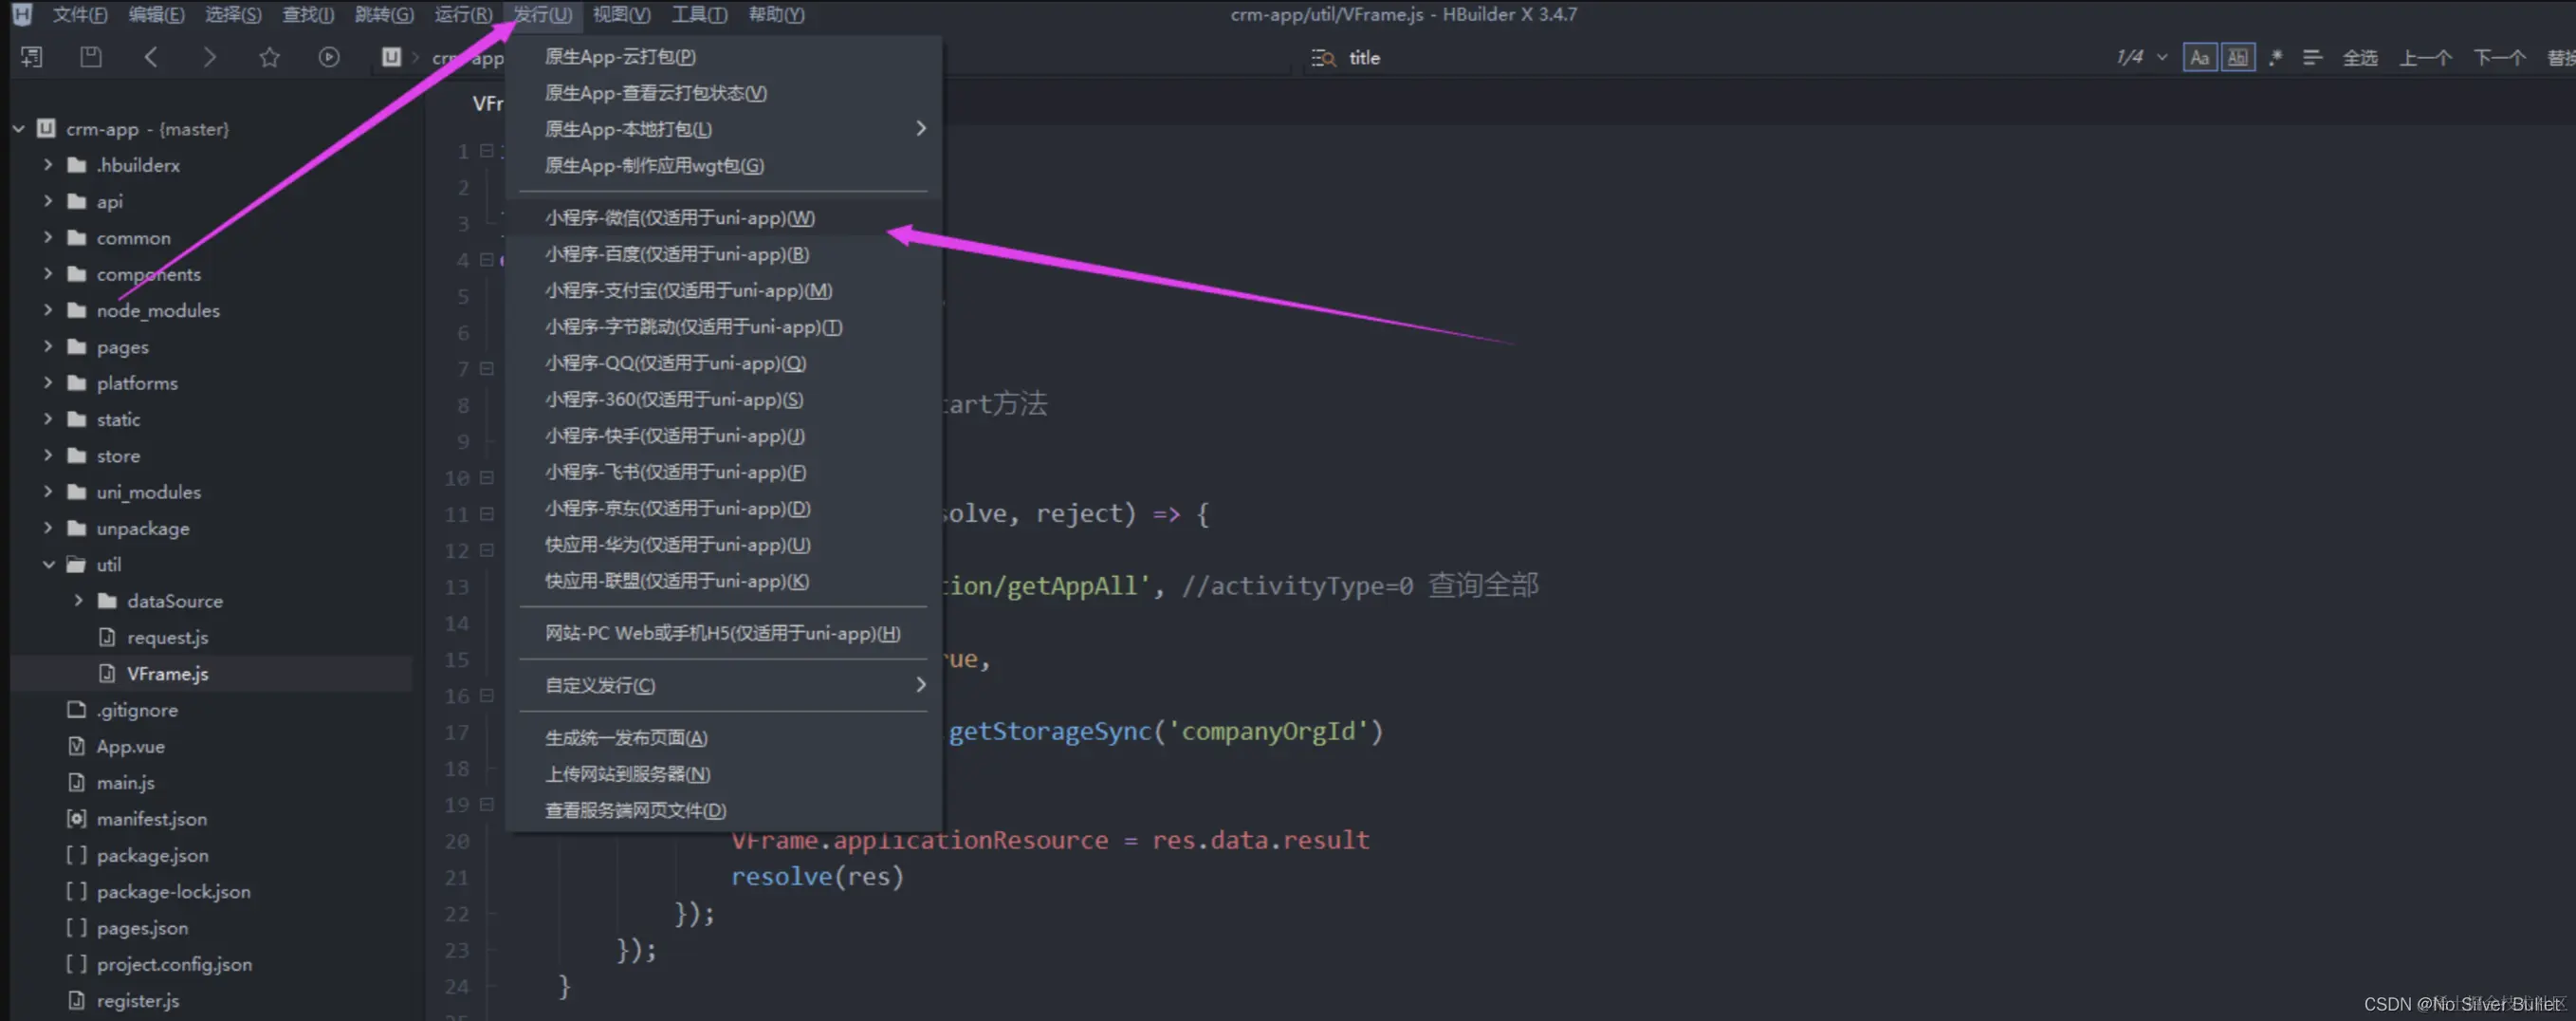
Task: Click the star bookmark toolbar icon
Action: click(x=269, y=57)
